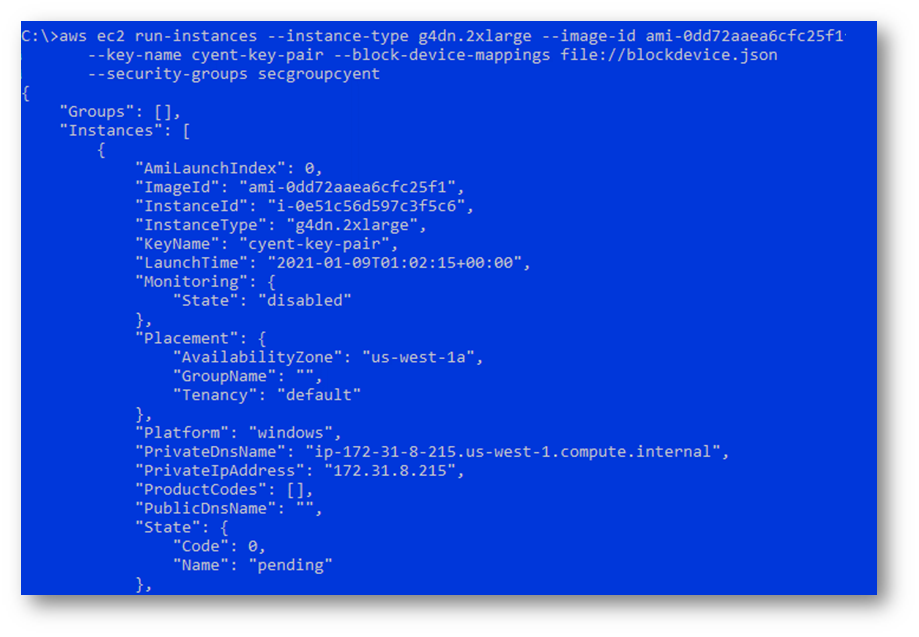Click the "Tenancy": "default" line
919x637 pixels.
click(267, 395)
